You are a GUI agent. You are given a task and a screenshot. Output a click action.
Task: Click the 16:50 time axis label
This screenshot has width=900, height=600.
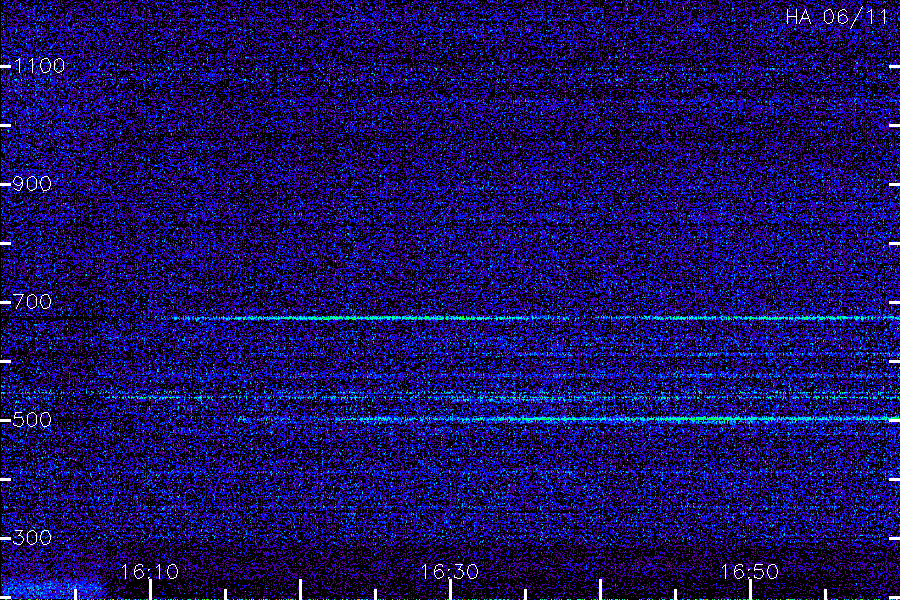(749, 572)
